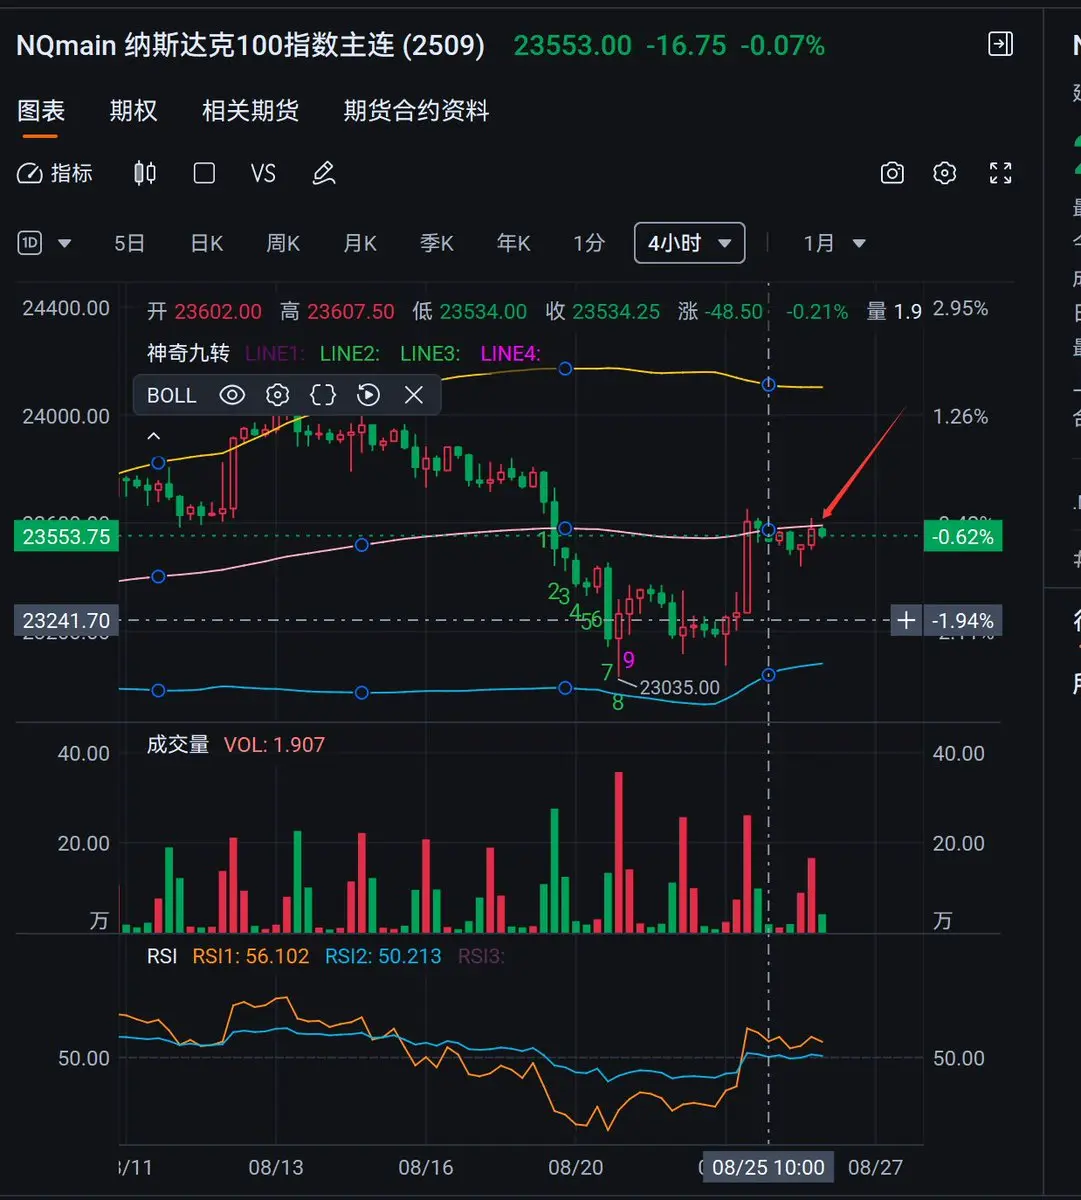
Task: Select the 季K timeframe
Action: click(437, 243)
